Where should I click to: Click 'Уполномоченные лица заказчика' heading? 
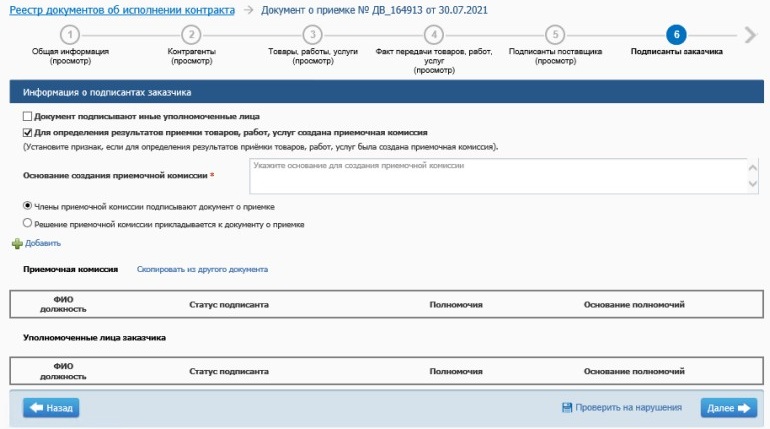coord(94,338)
